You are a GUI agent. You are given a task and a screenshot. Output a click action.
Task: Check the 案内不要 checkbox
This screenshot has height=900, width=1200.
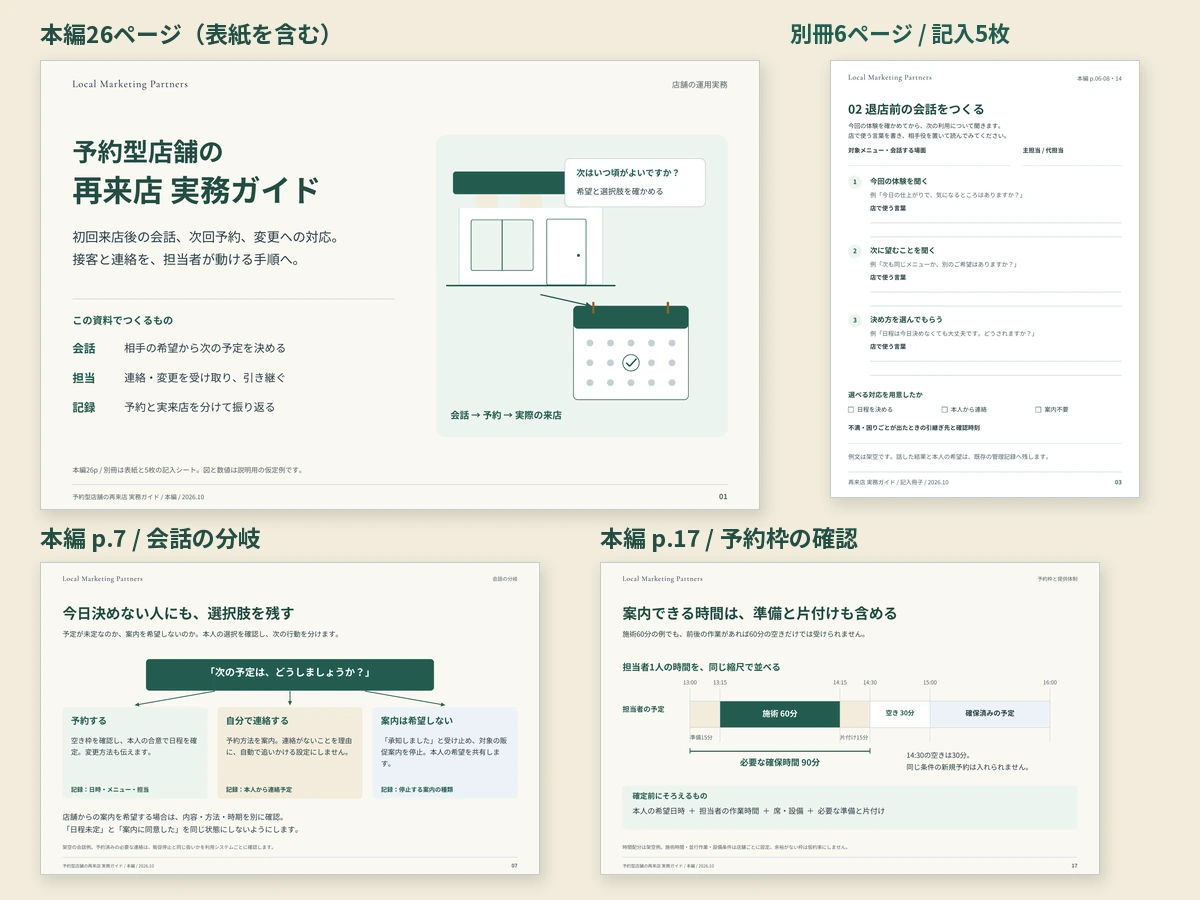click(1037, 409)
